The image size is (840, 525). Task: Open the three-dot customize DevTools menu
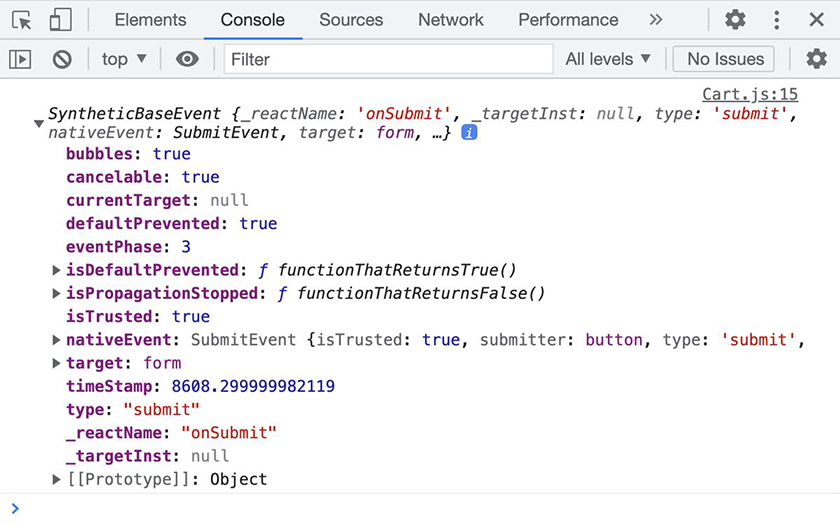776,20
